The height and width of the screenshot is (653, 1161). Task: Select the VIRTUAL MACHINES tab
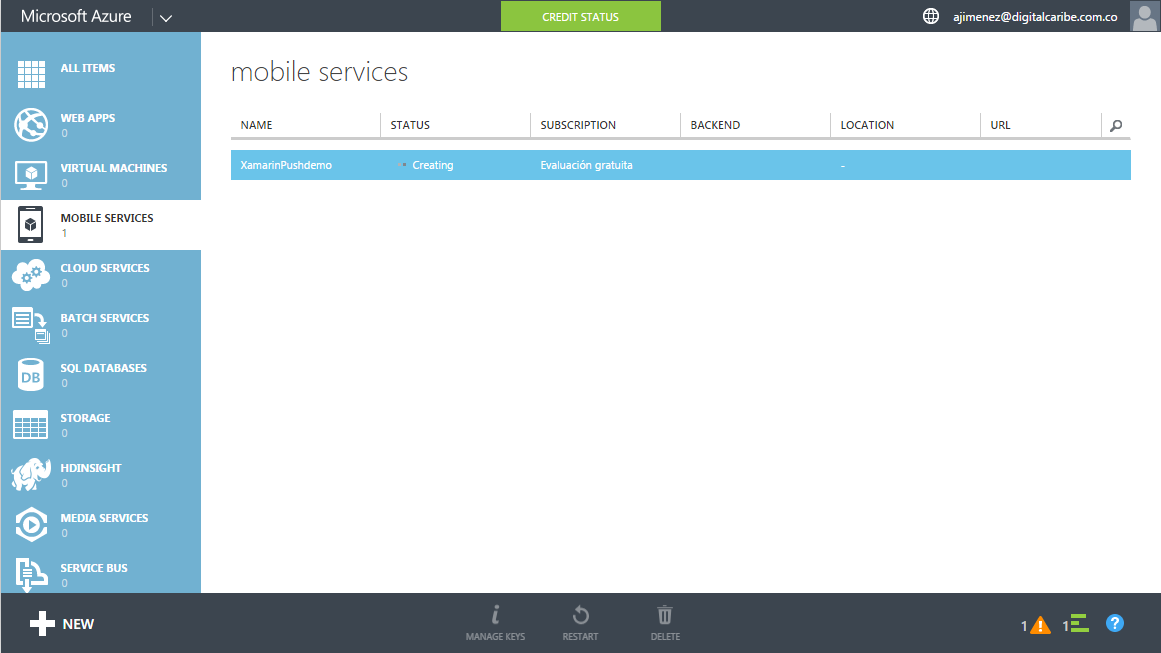[101, 175]
